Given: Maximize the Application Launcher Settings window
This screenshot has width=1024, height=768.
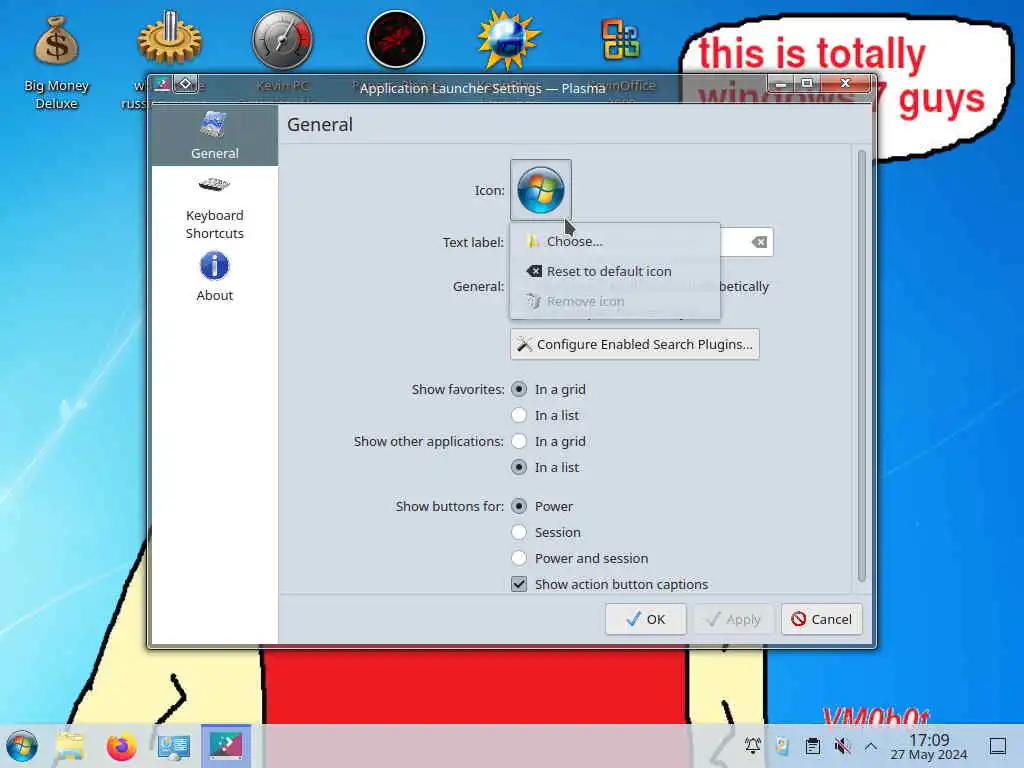Looking at the screenshot, I should (807, 84).
